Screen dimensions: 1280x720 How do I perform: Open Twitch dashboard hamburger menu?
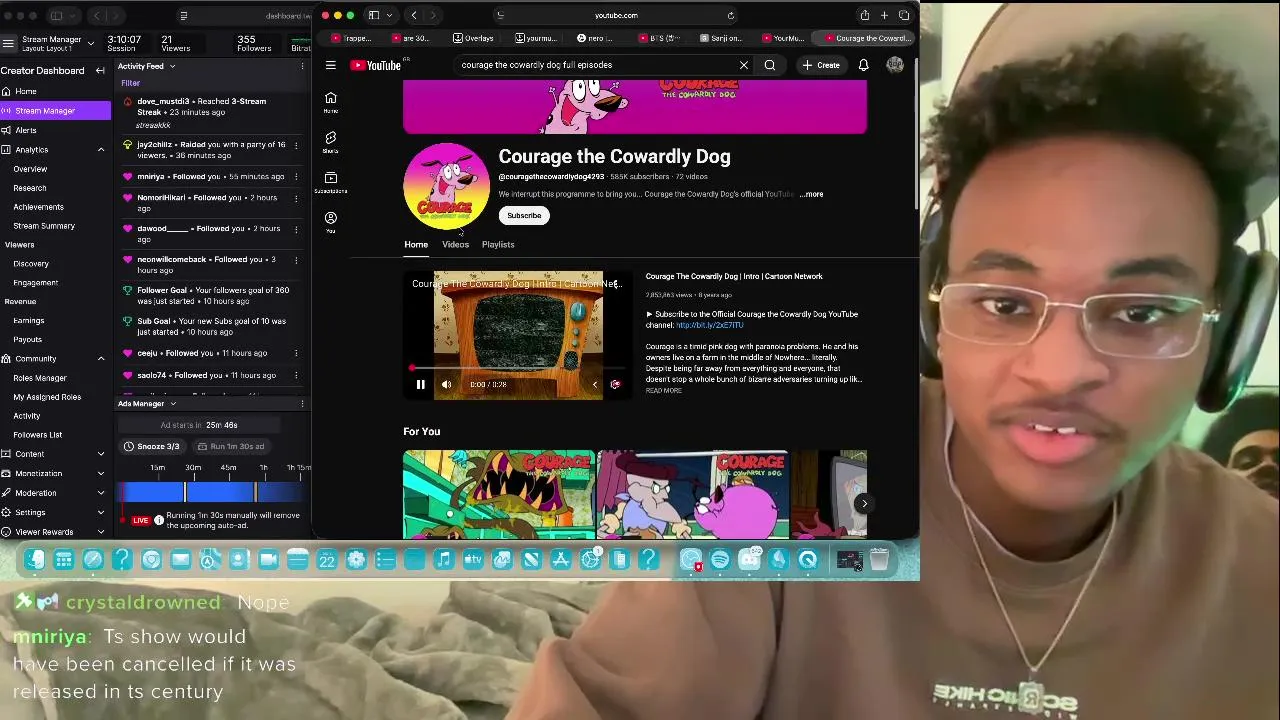click(x=8, y=43)
